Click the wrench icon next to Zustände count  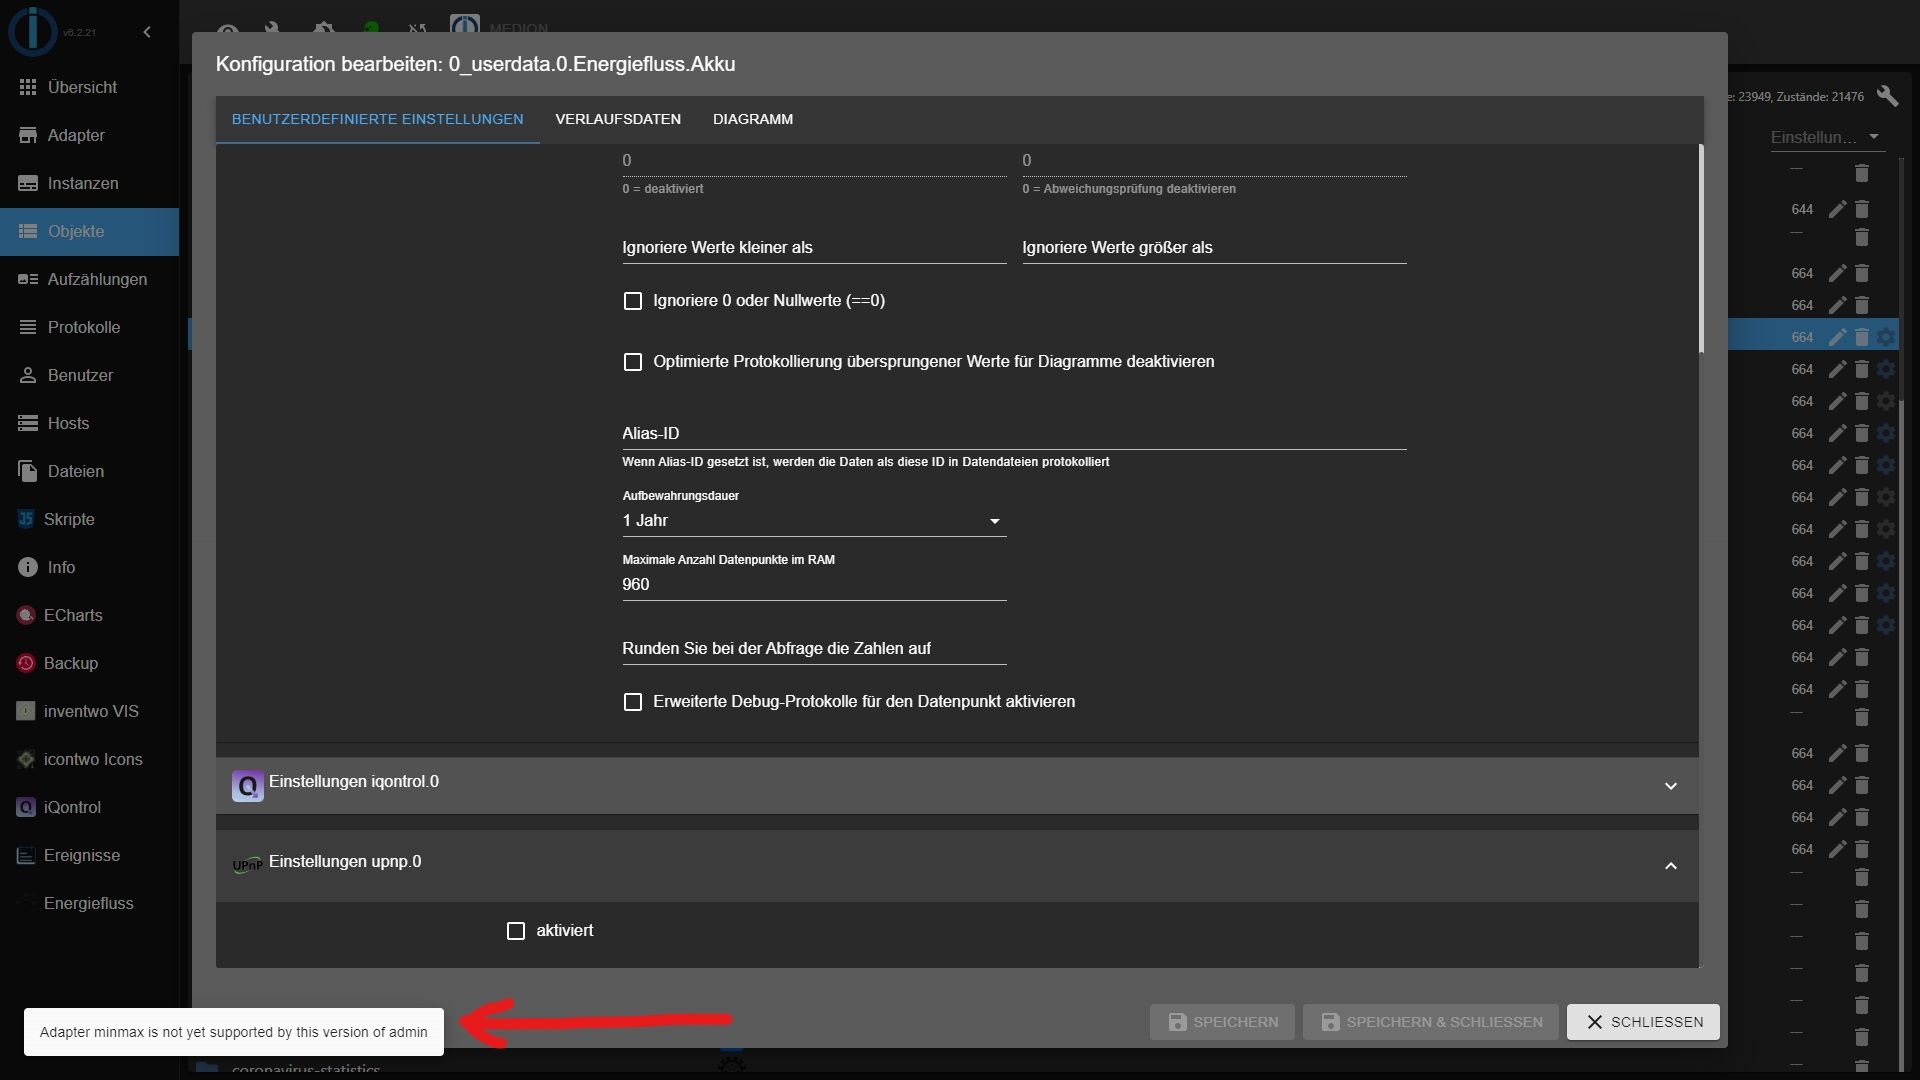coord(1887,96)
